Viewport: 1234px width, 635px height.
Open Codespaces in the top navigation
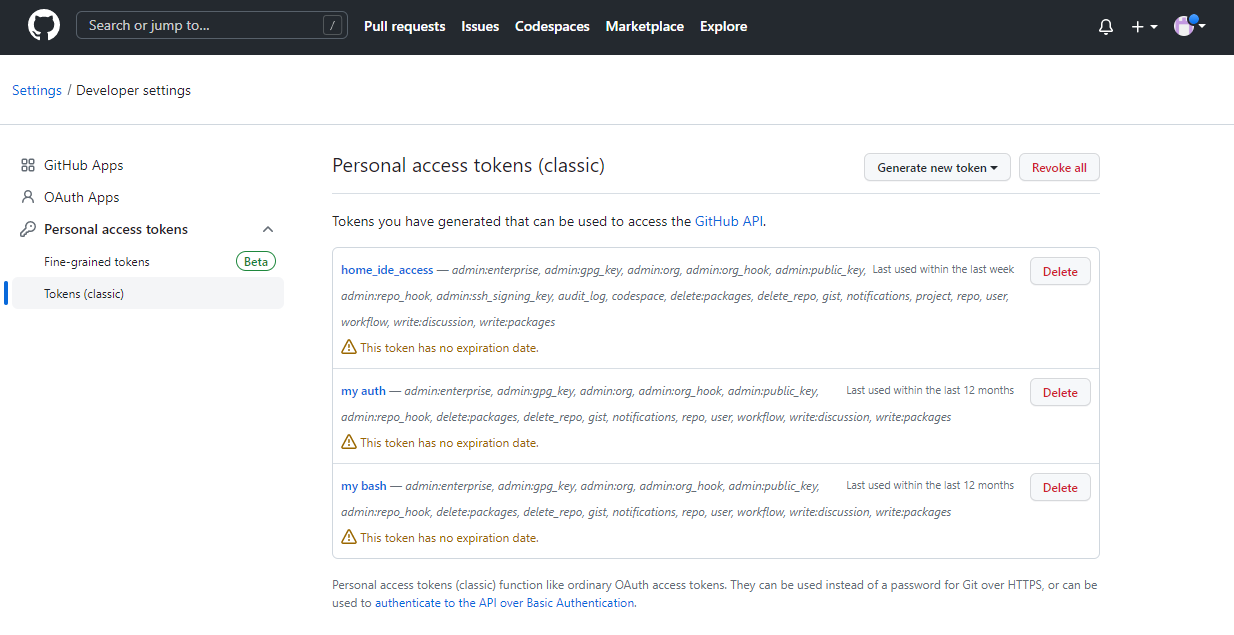point(552,26)
